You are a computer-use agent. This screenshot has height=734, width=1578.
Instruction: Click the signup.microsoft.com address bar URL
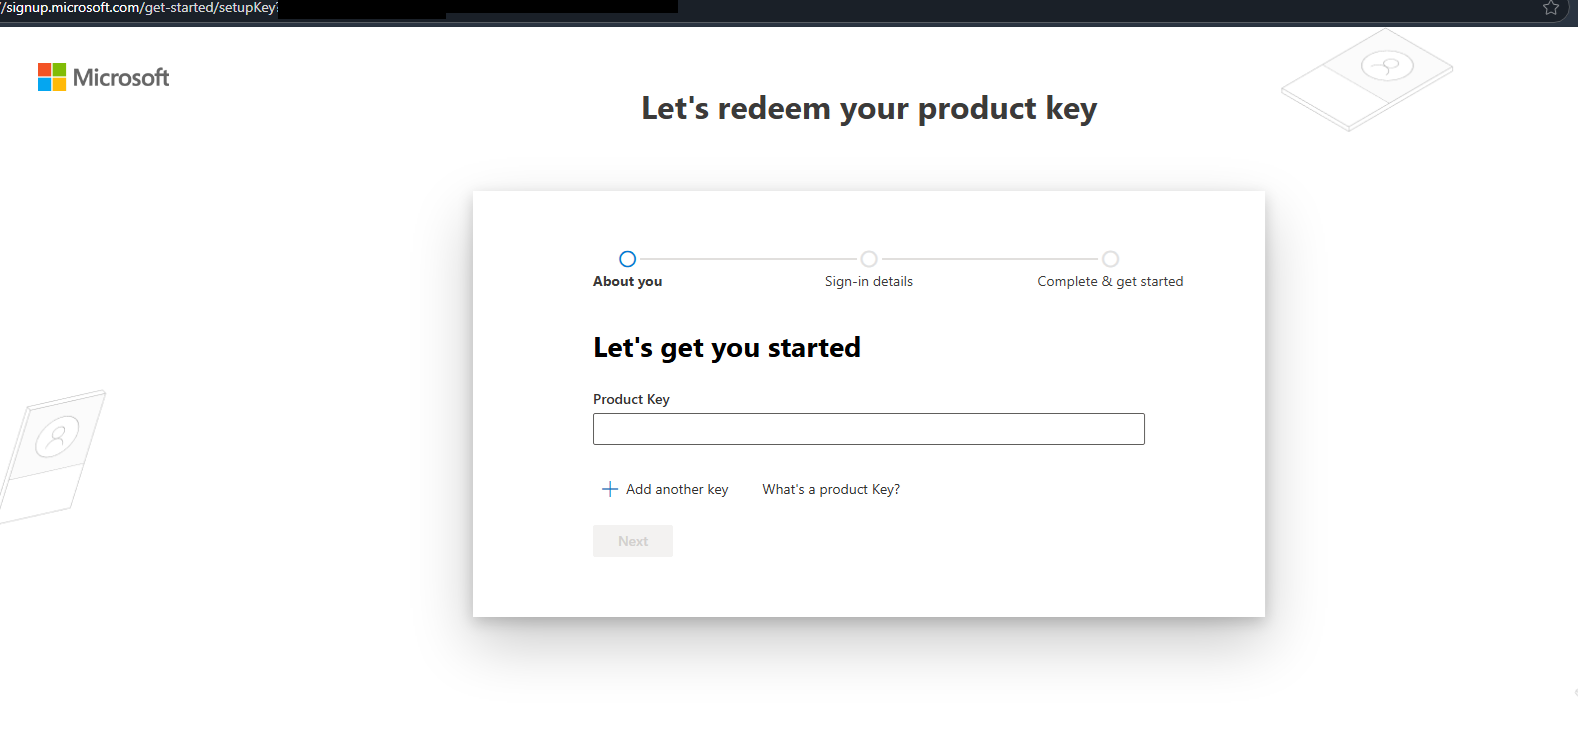[140, 8]
